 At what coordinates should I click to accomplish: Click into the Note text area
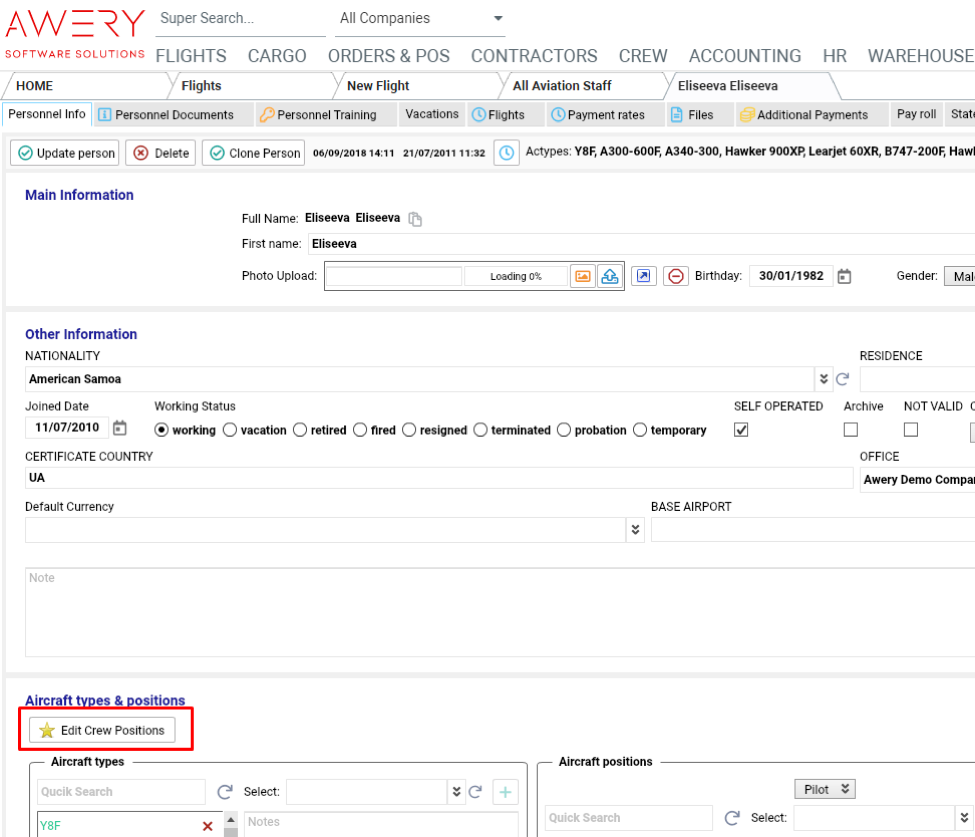(x=500, y=612)
